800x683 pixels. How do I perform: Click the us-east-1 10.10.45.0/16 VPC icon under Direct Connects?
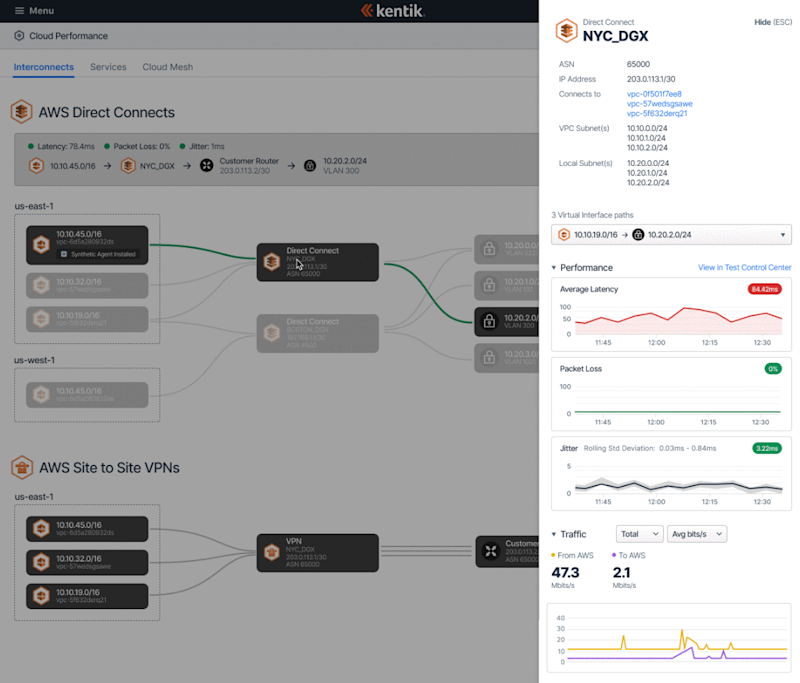pos(41,245)
